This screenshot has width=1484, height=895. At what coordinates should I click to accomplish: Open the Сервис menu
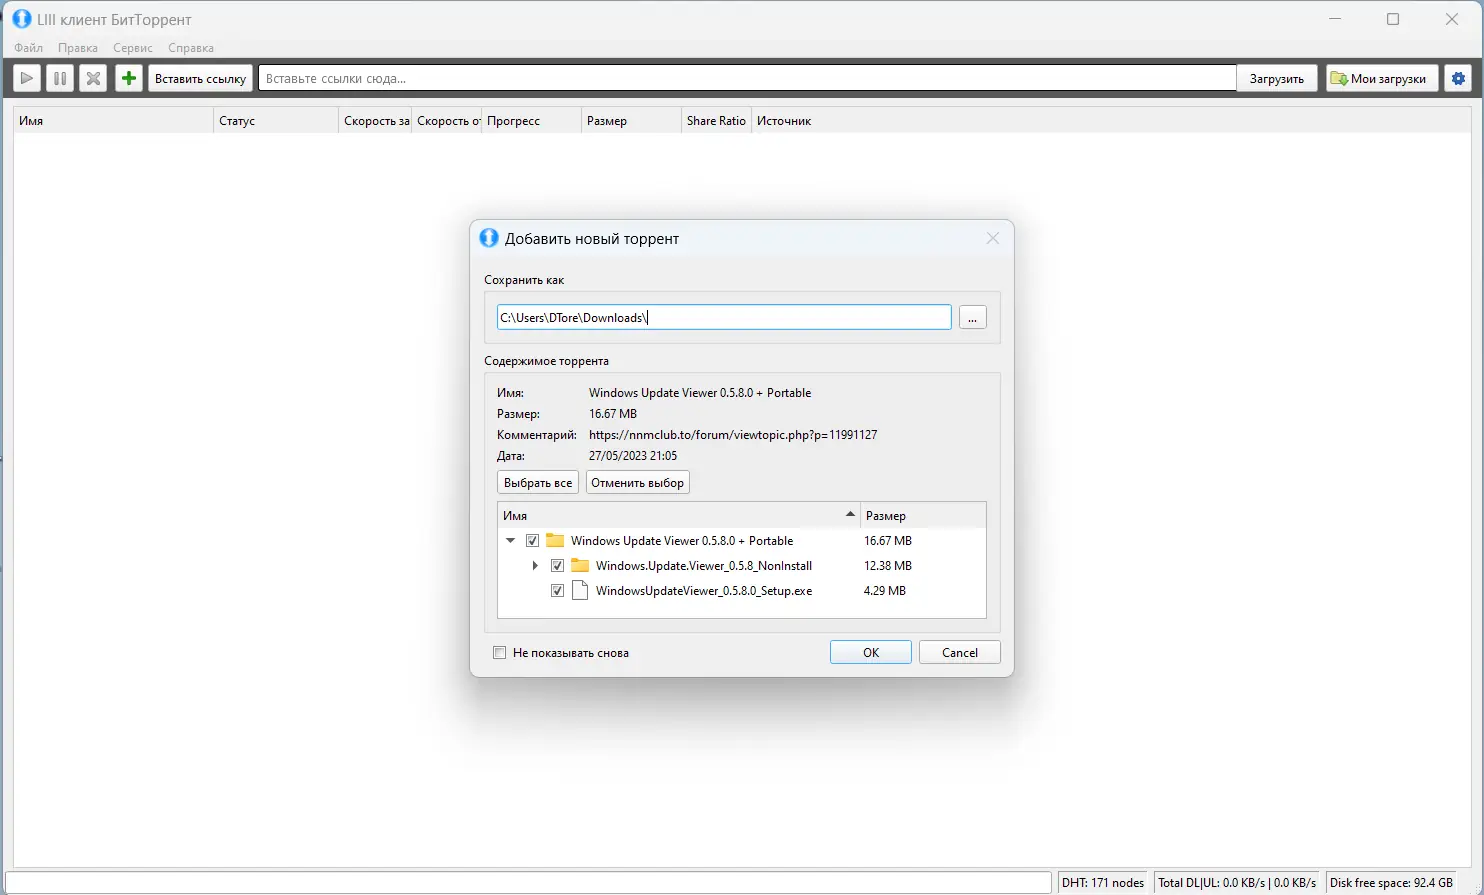(x=133, y=47)
